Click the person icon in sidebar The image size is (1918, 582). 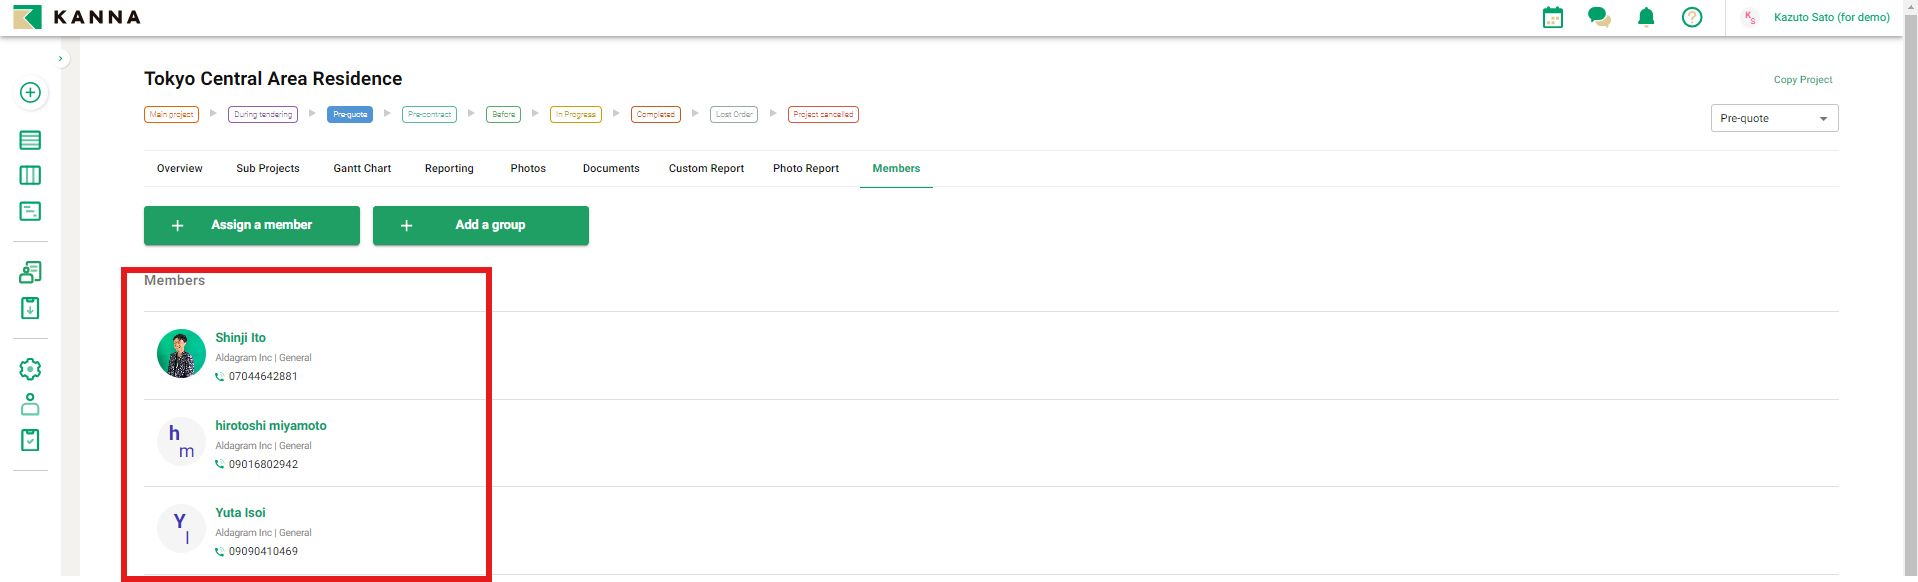[30, 404]
